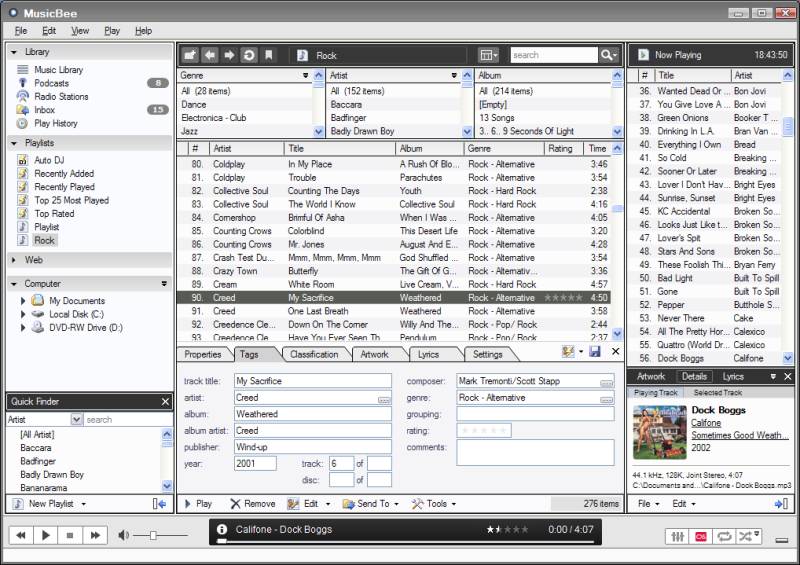The height and width of the screenshot is (565, 800).
Task: Click the first toolbar icon left of back arrow
Action: 190,55
